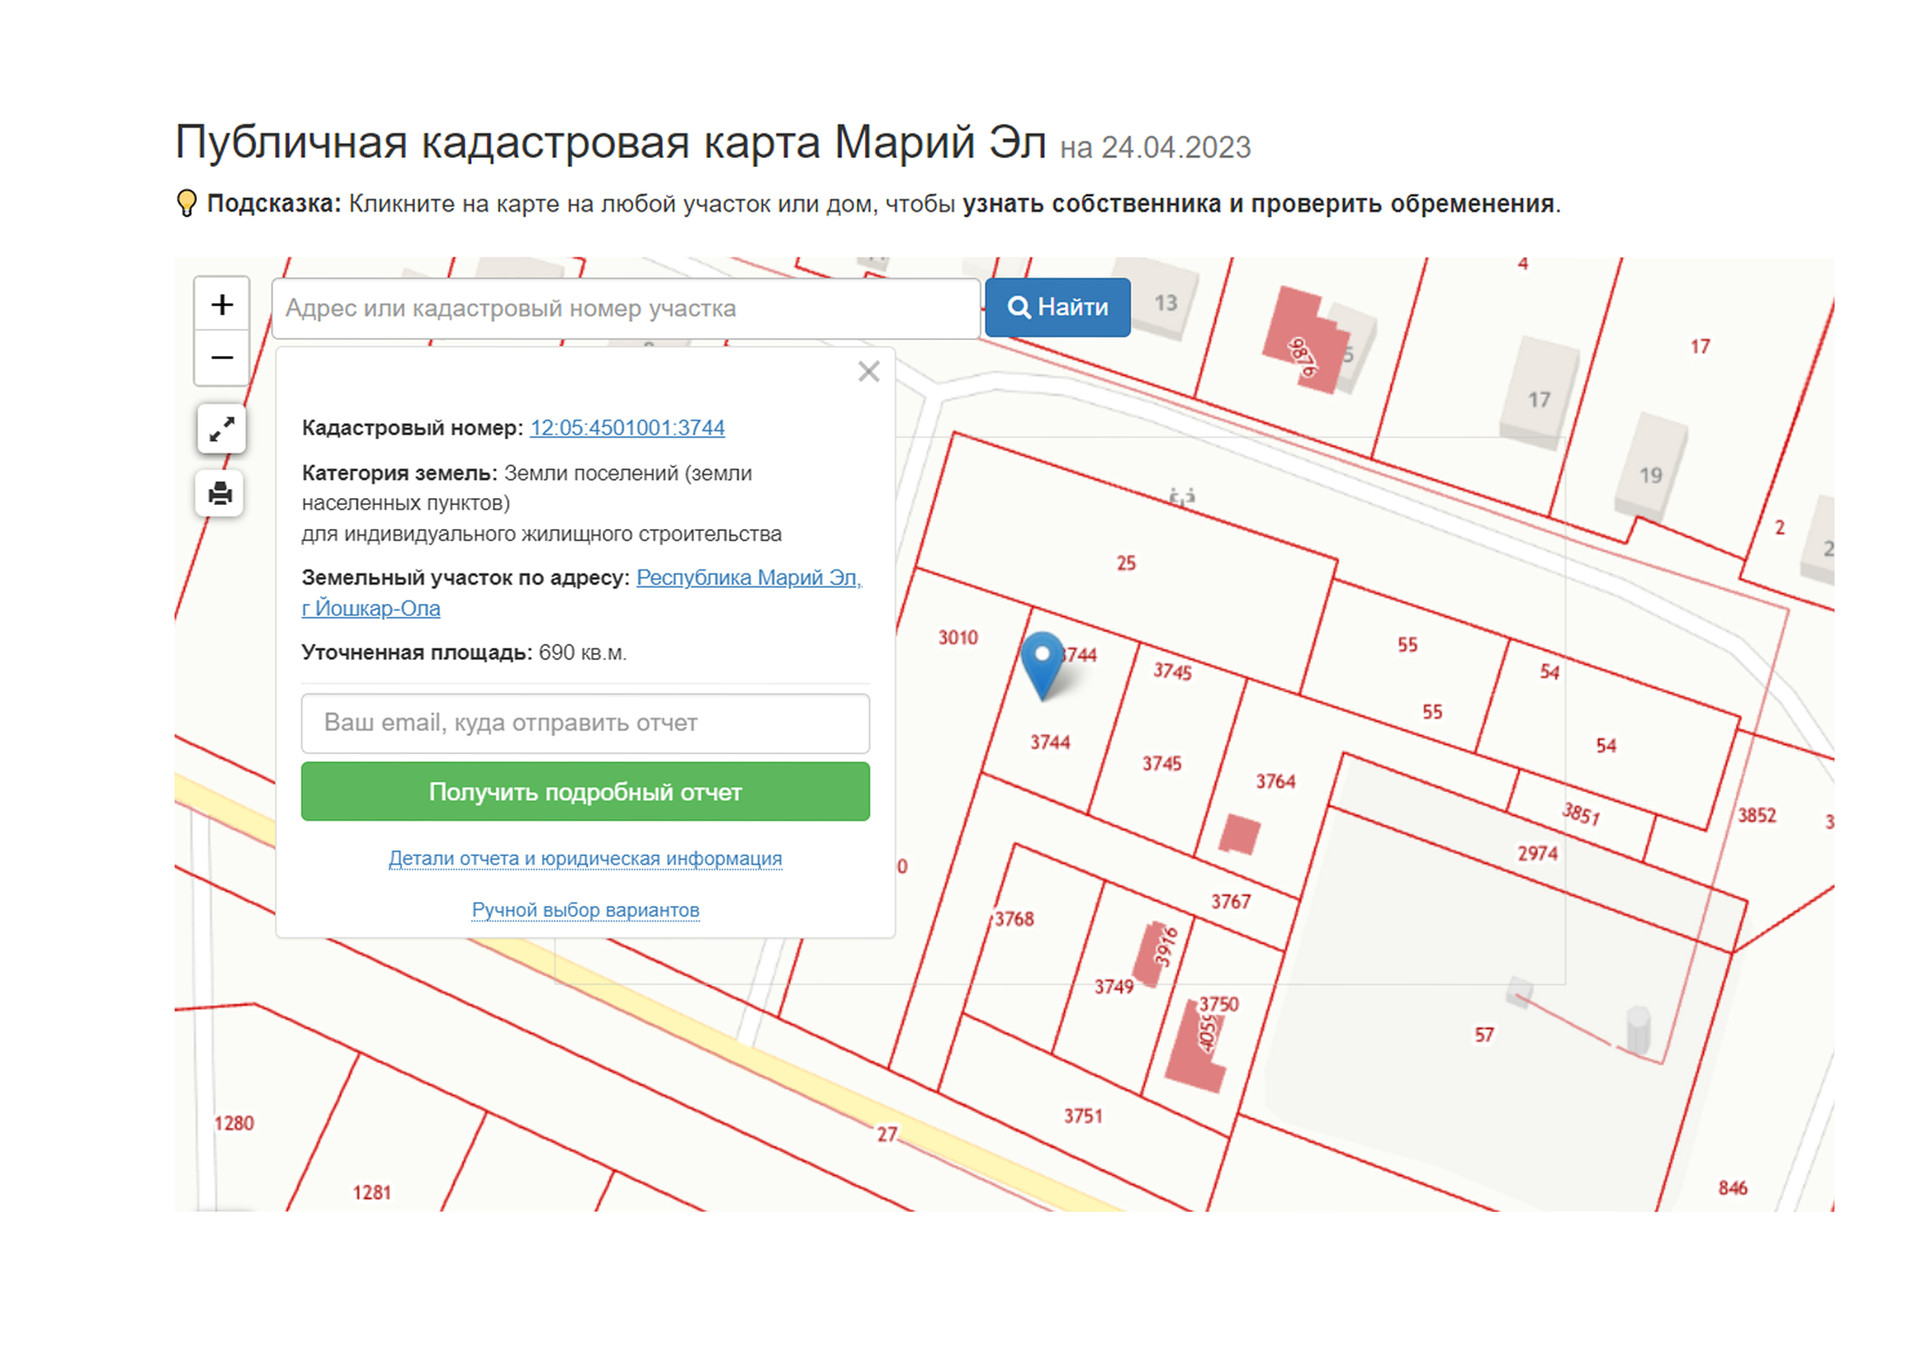Focus the address or cadastral number field
Screen dimensions: 1920x1357
tap(625, 309)
